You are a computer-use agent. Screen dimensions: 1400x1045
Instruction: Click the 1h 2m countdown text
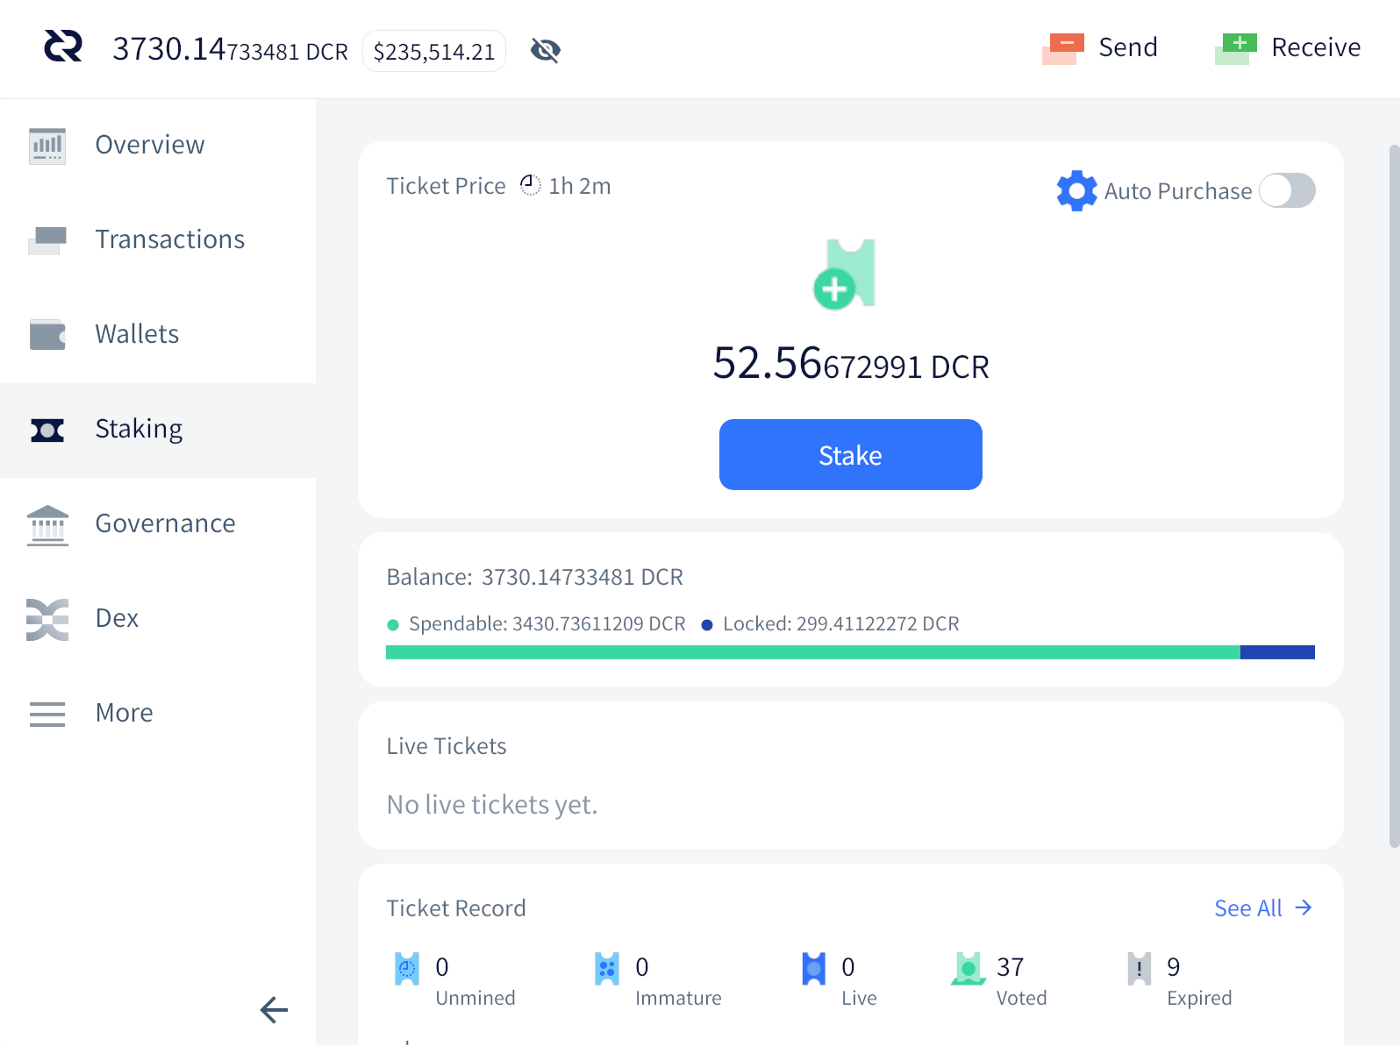pos(580,186)
